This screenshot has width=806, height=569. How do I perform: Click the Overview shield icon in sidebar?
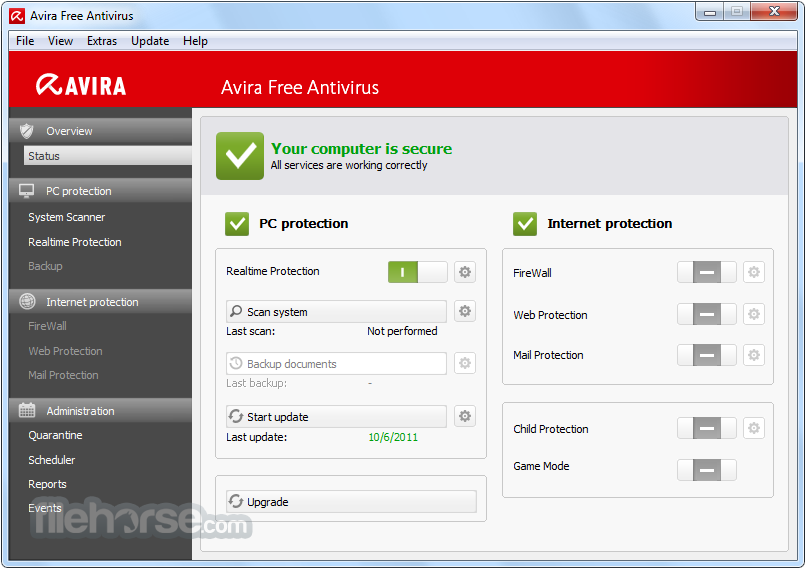27,131
